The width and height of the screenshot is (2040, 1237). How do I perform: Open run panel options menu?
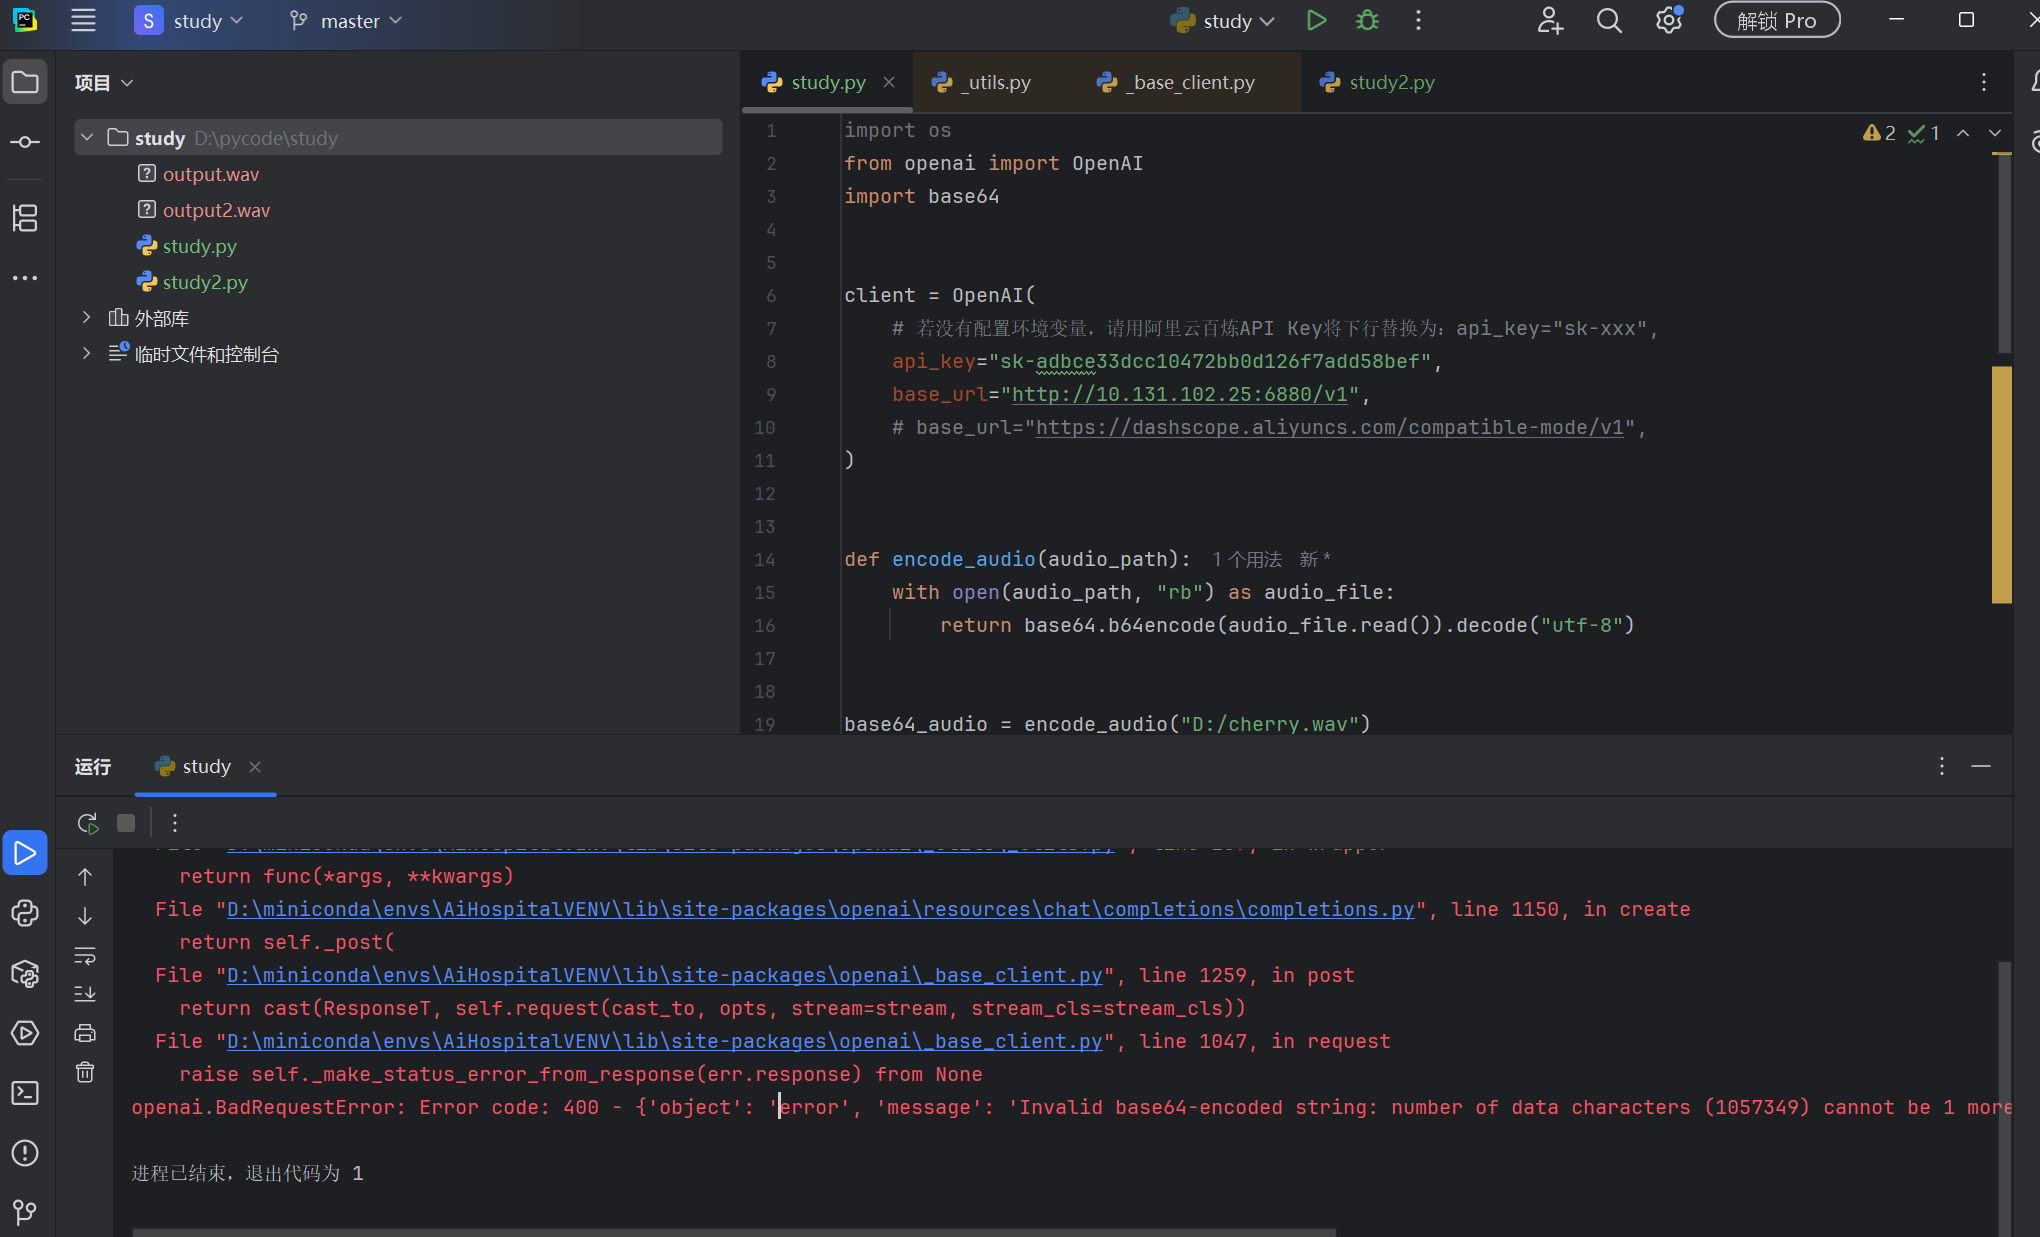1942,766
